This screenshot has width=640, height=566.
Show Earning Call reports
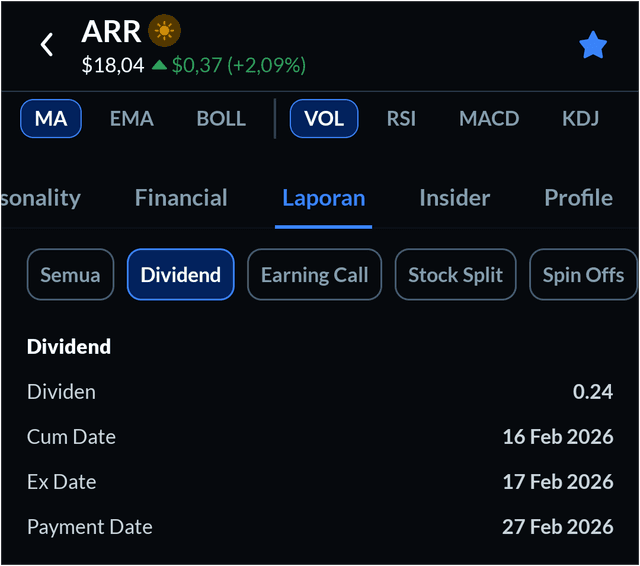coord(314,275)
